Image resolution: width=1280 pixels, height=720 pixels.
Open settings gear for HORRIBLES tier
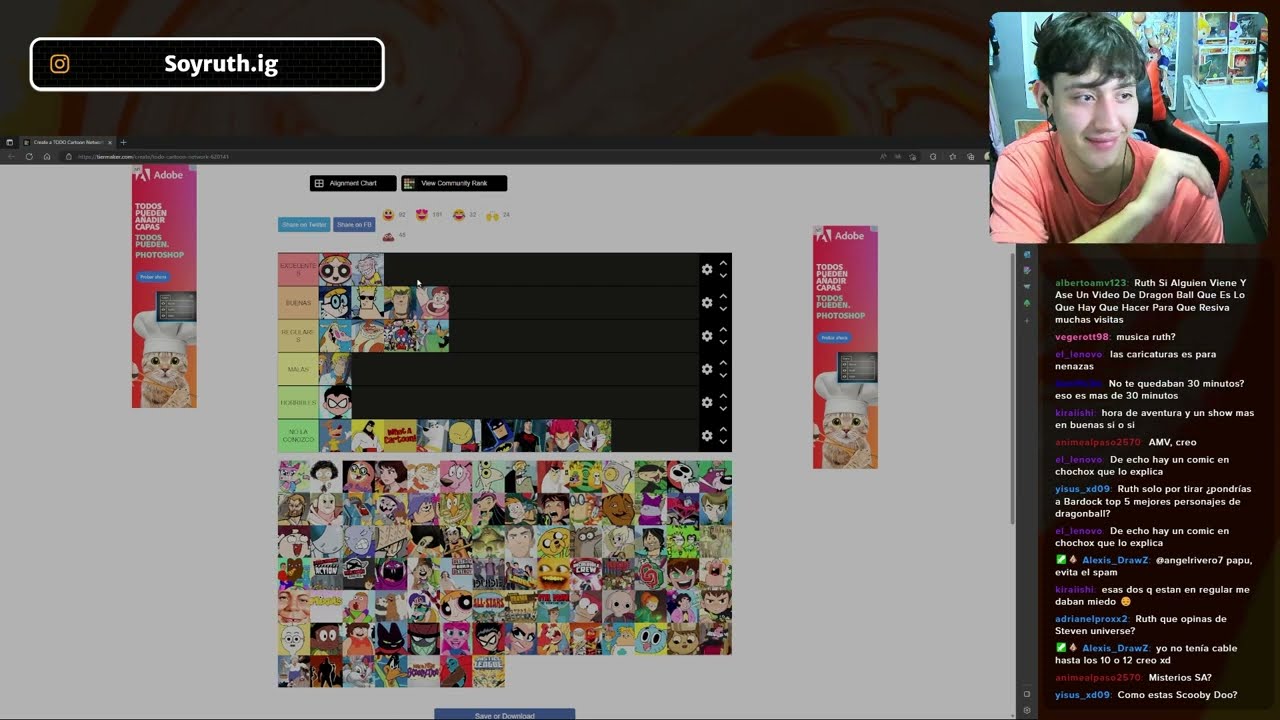[x=707, y=402]
